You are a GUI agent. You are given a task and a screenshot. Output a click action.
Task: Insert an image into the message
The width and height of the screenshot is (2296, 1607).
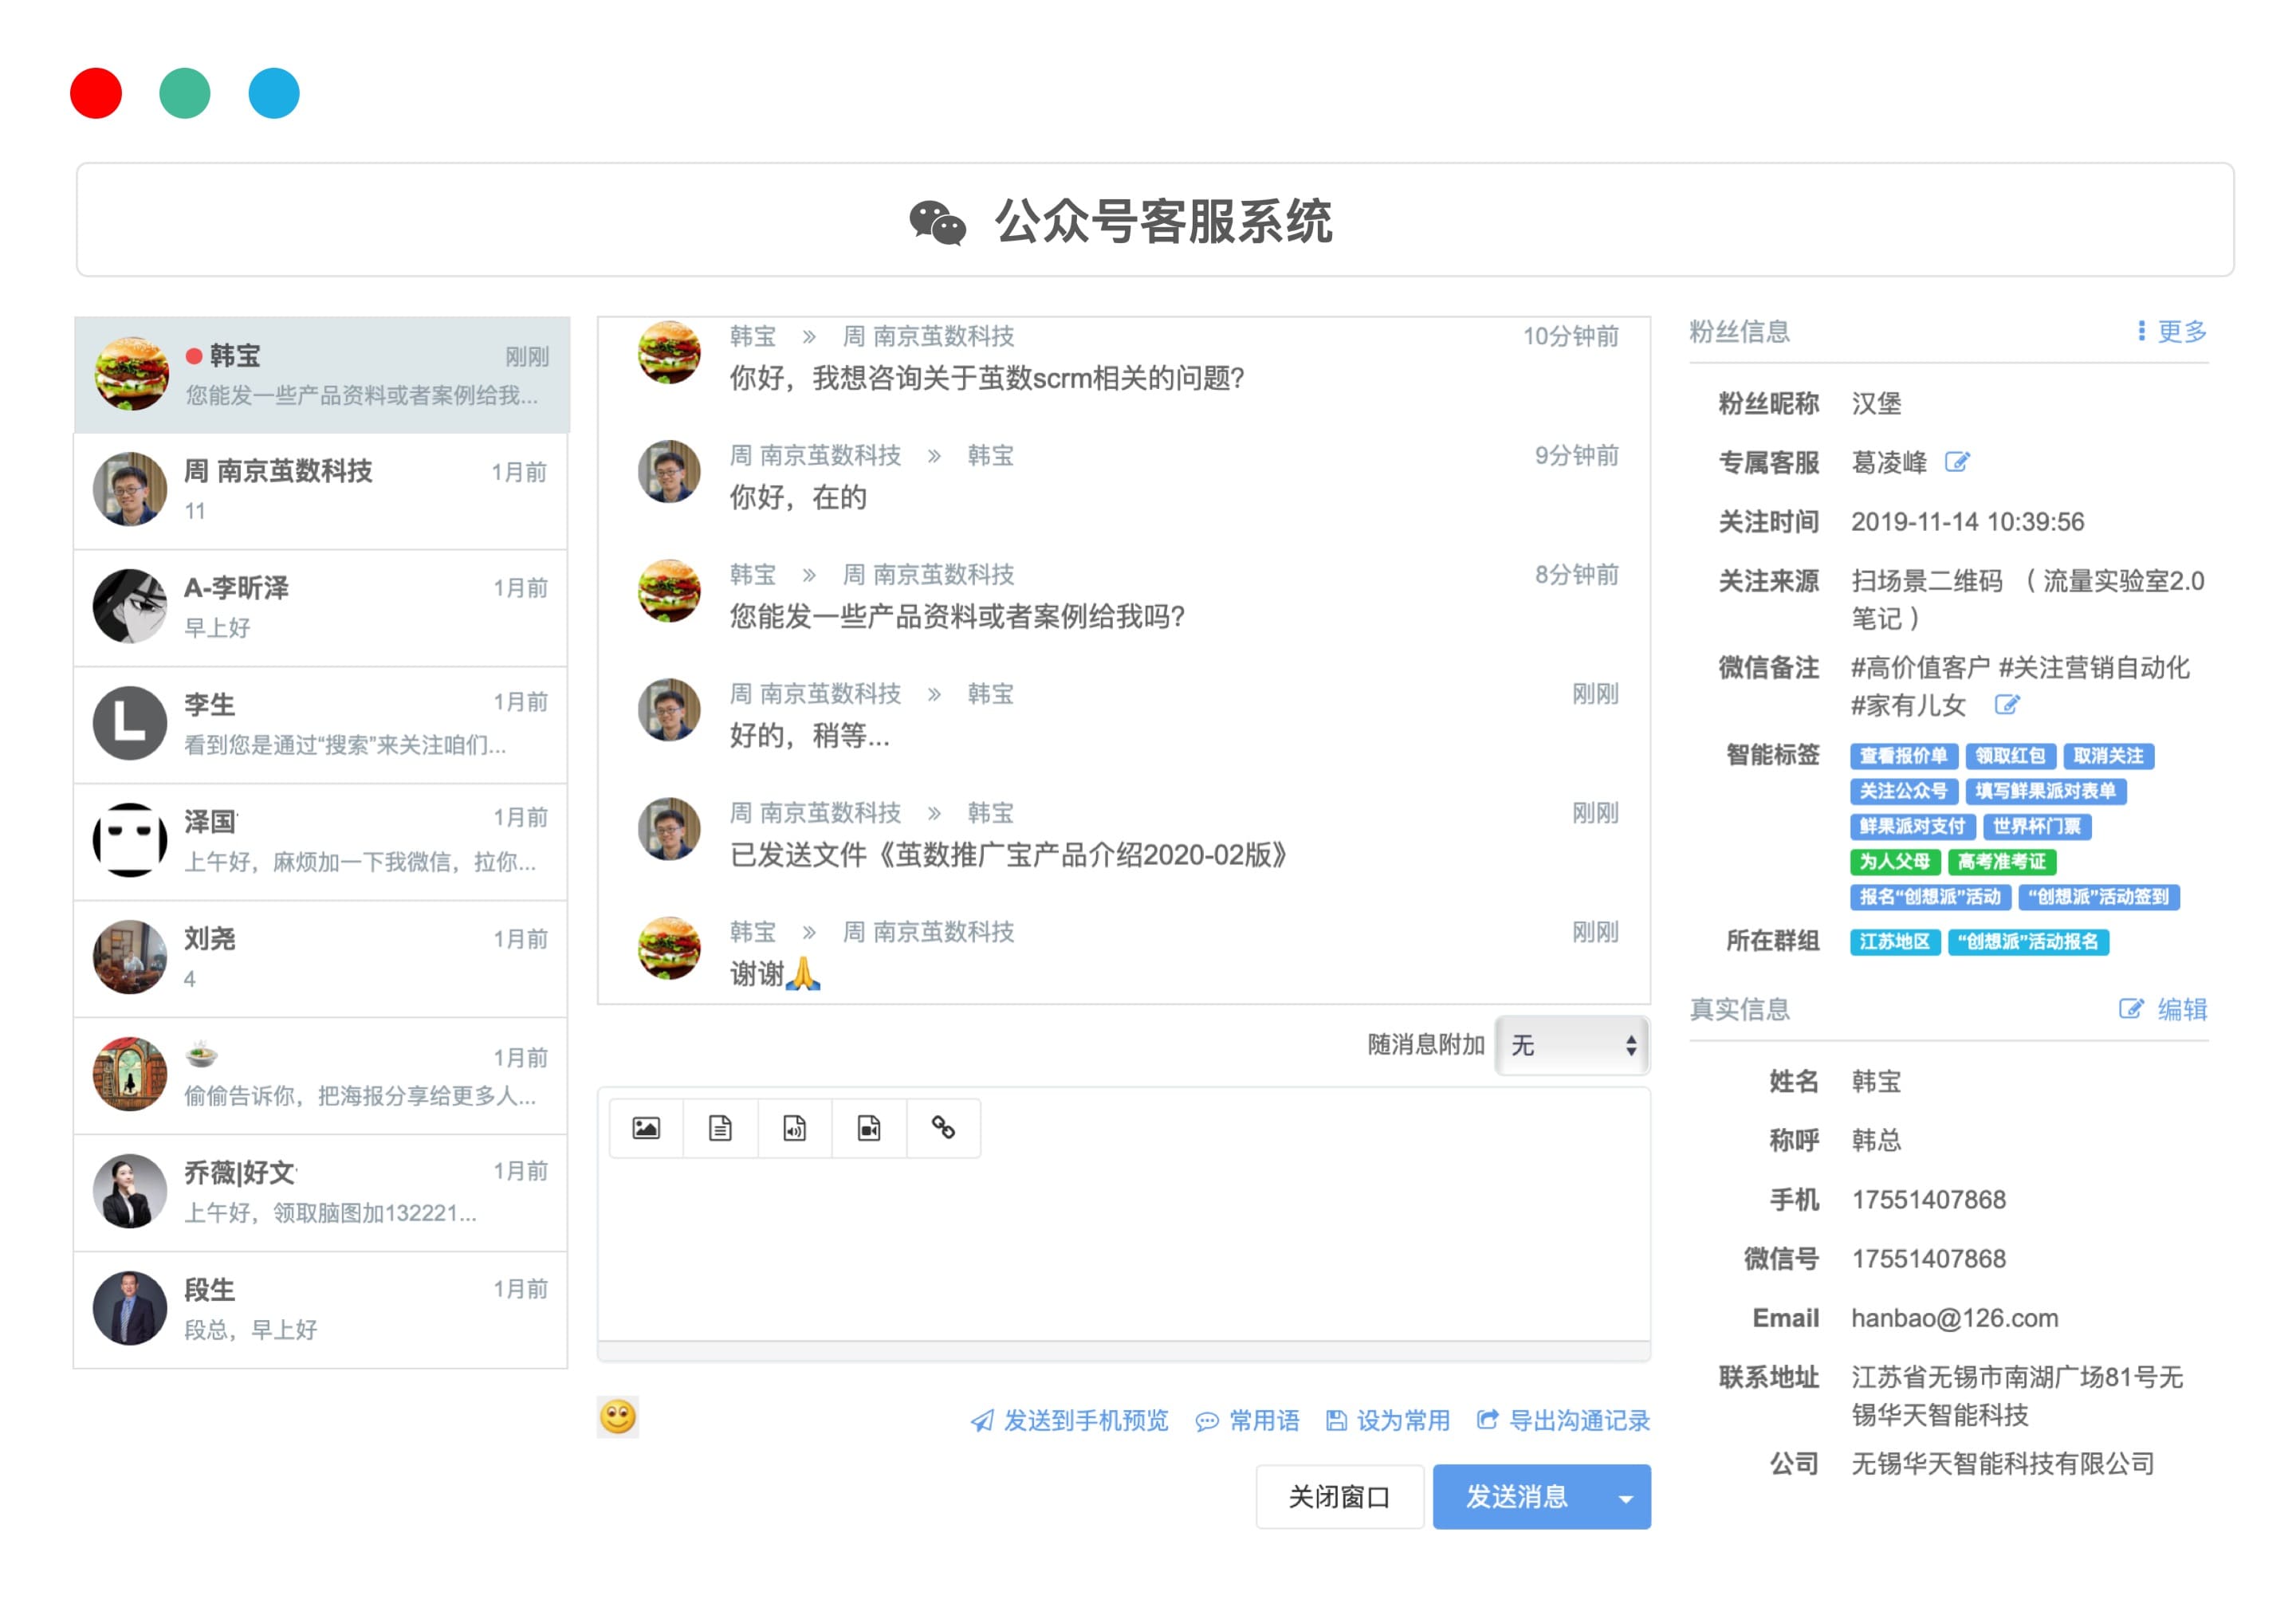[x=646, y=1128]
